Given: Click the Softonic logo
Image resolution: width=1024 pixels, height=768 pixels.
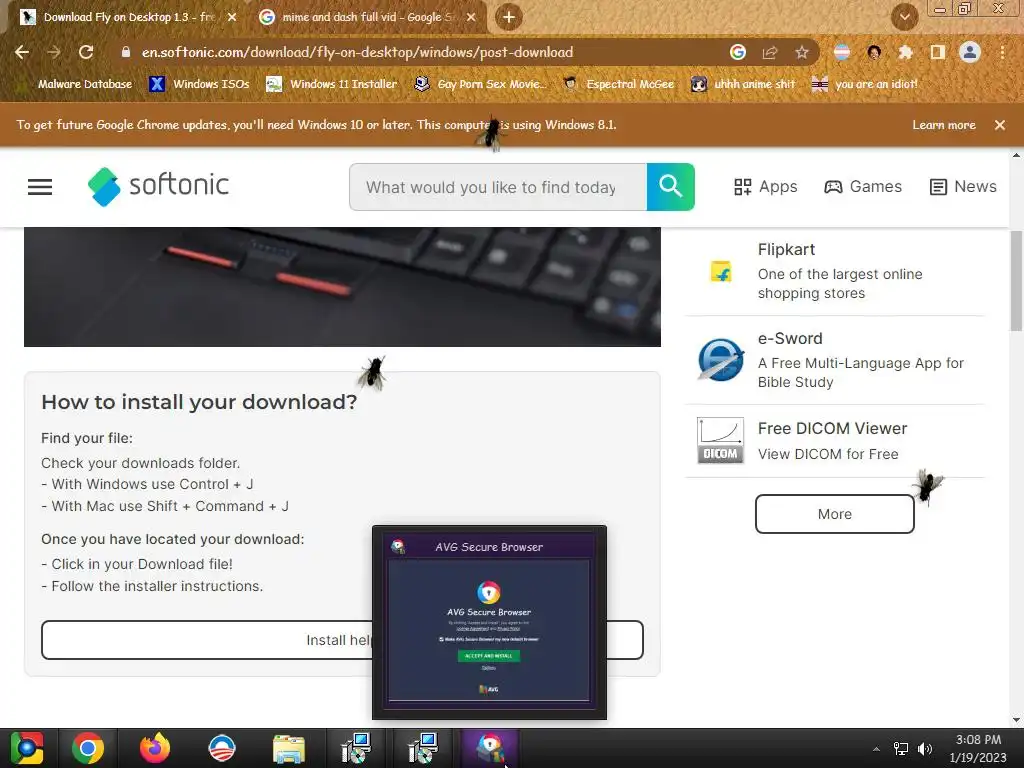Looking at the screenshot, I should coord(158,186).
